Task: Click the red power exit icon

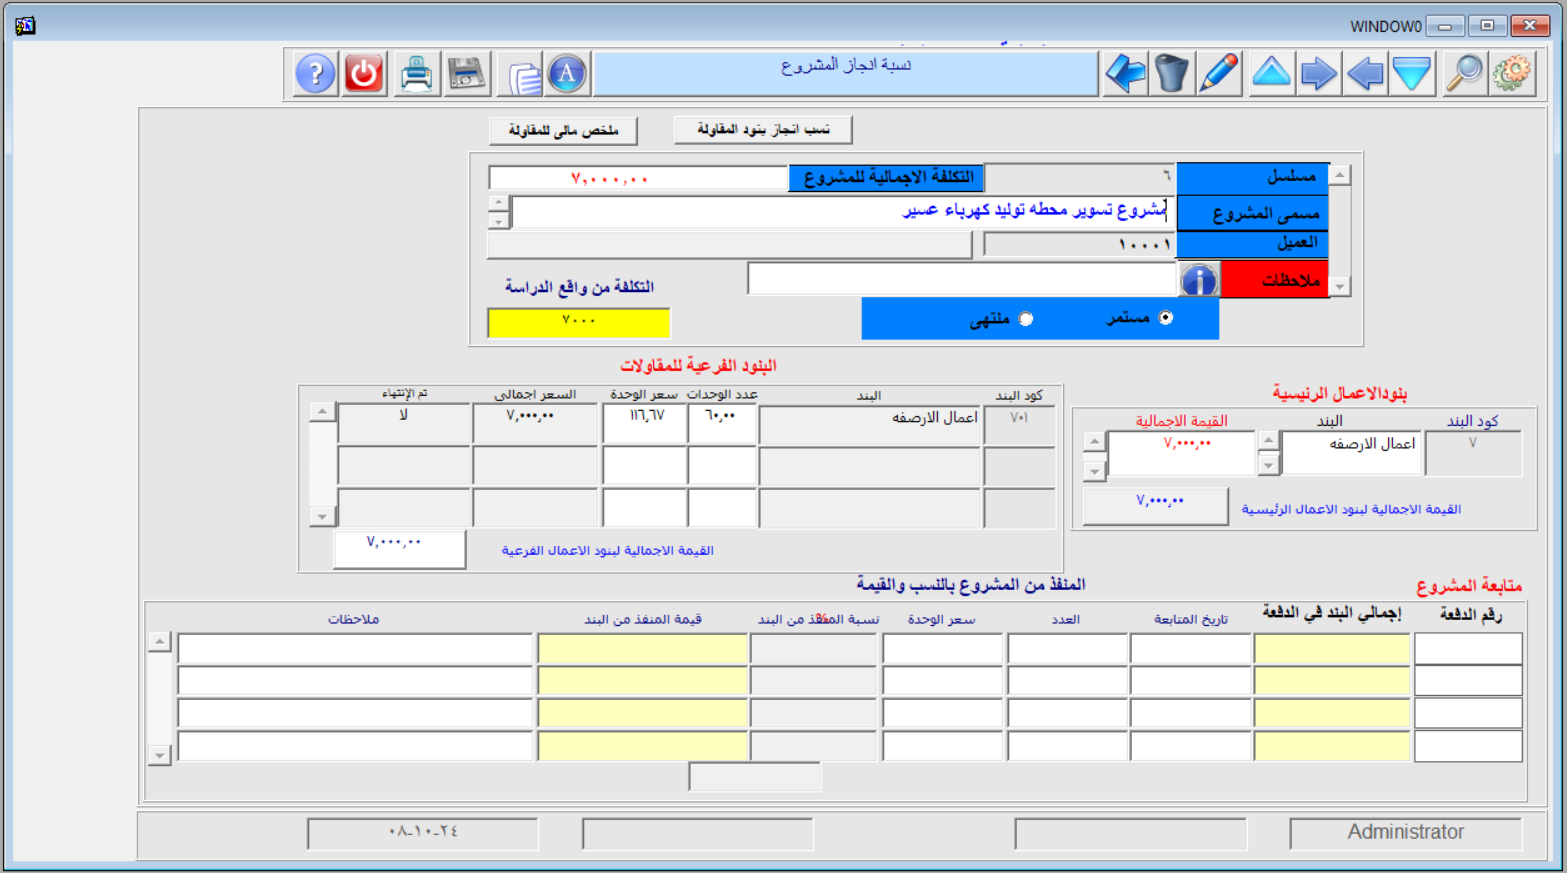Action: pyautogui.click(x=364, y=74)
